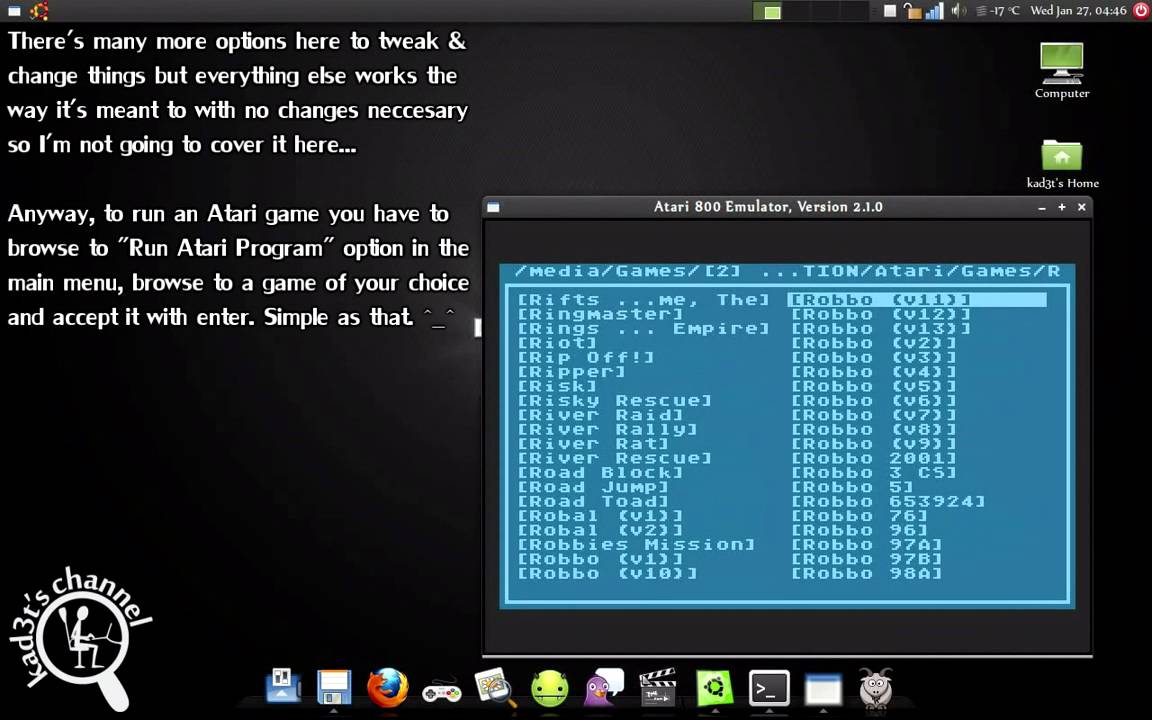Screen dimensions: 1152x720
Task: Open the clock showing Wed Jan 27, 04:46
Action: click(1078, 10)
